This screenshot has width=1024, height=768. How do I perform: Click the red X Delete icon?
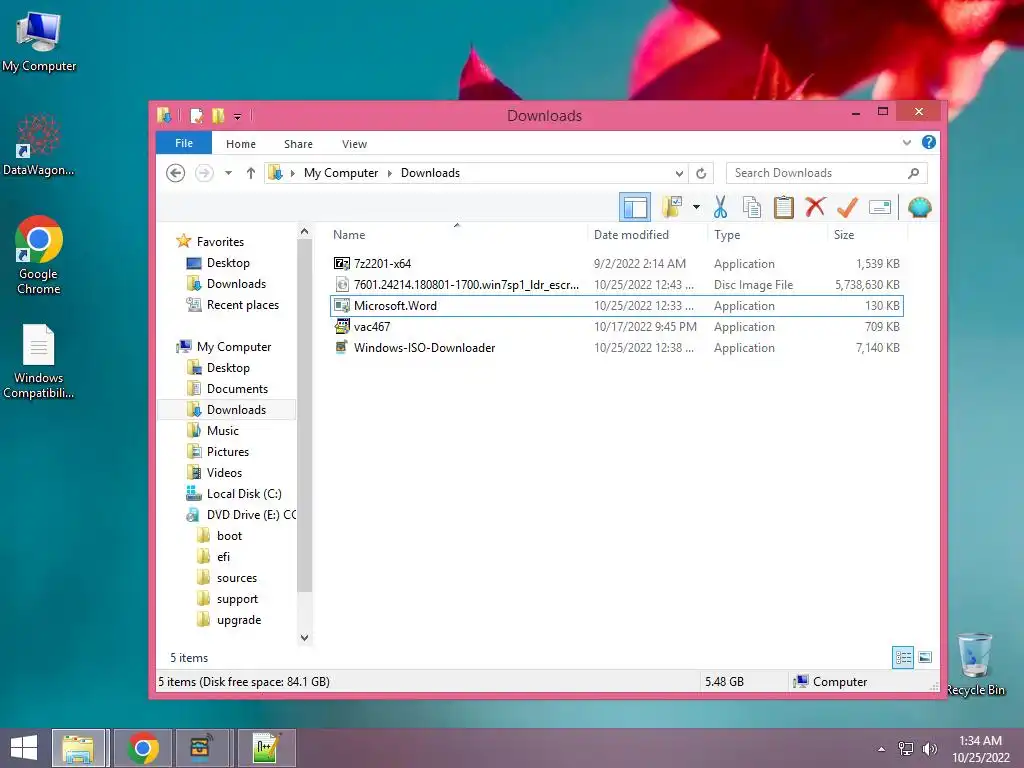click(x=815, y=207)
